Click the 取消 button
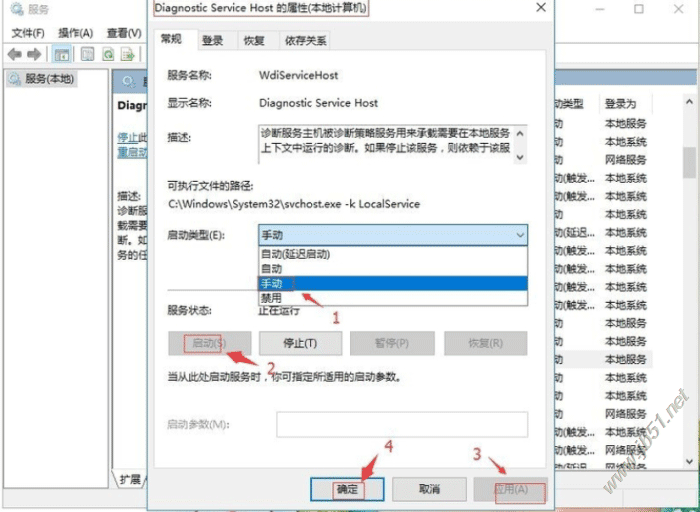The height and width of the screenshot is (512, 700). point(429,489)
